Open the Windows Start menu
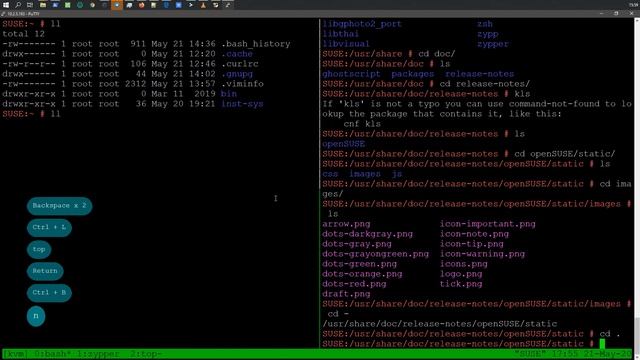Image resolution: width=640 pixels, height=360 pixels. point(6,5)
